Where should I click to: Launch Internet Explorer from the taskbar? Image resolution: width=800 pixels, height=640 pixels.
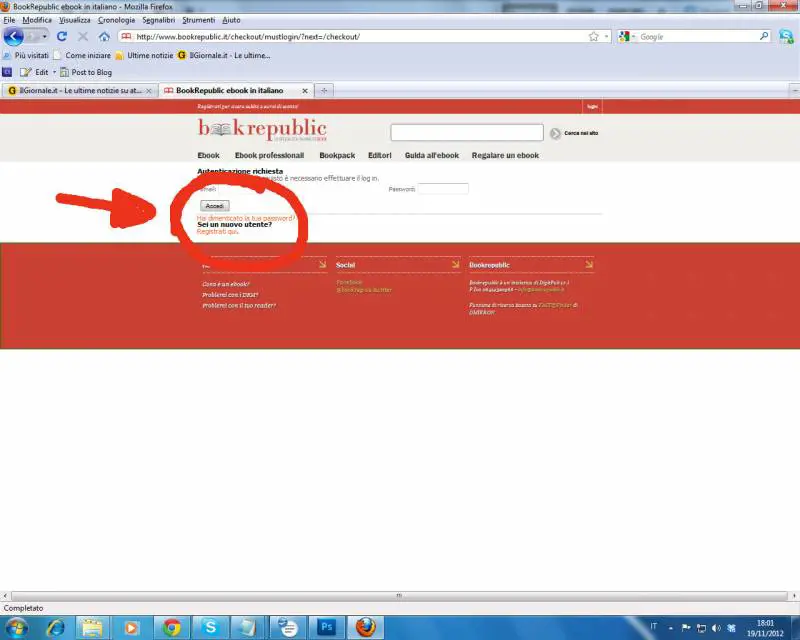tap(55, 628)
